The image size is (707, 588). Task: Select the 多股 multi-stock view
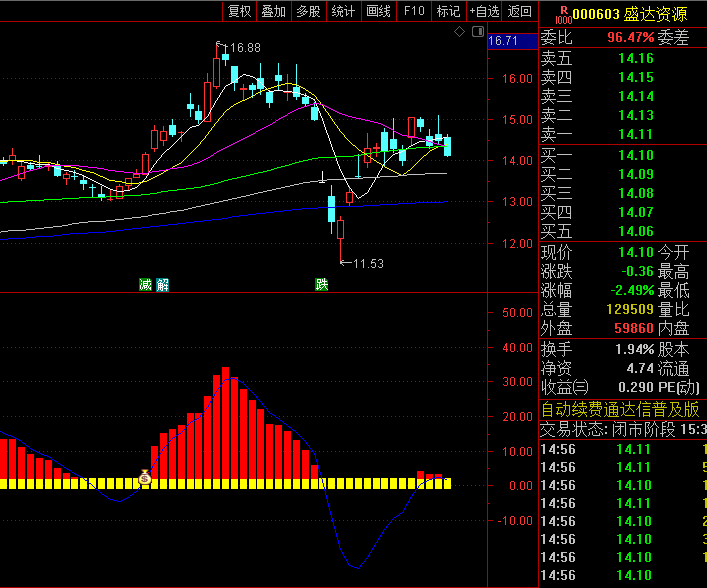308,11
